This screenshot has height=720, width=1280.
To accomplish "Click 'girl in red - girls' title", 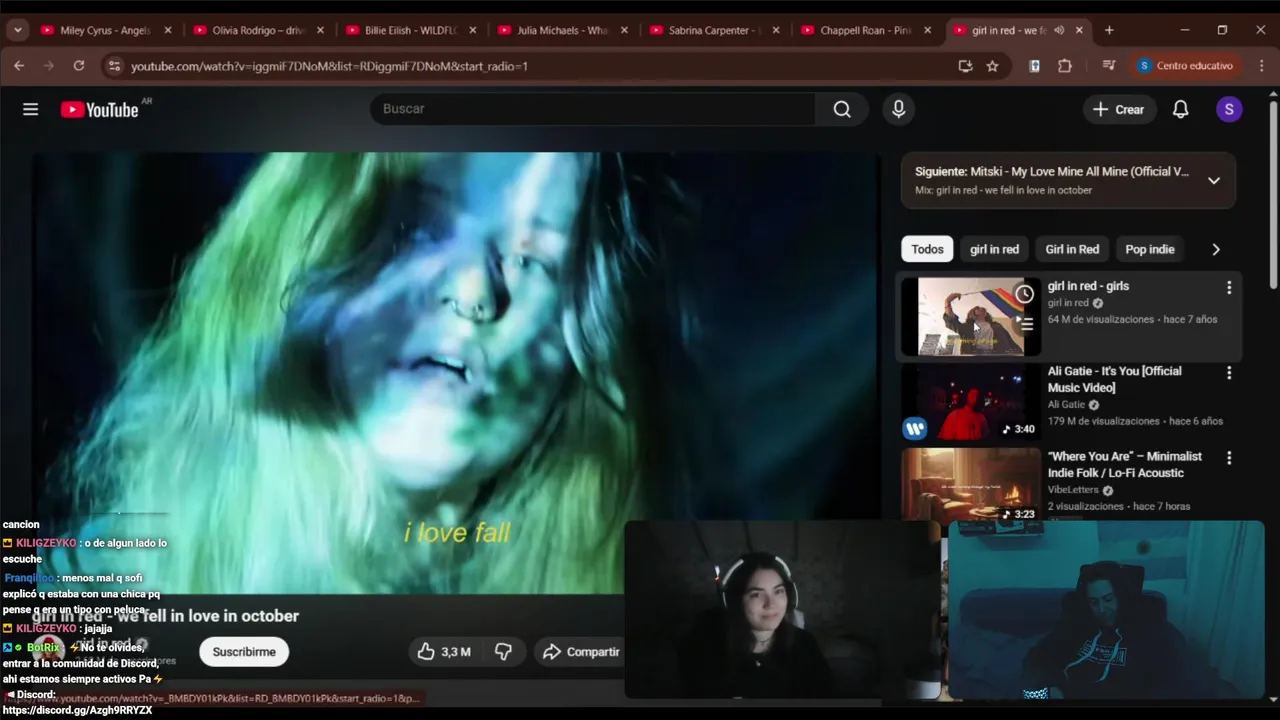I will coord(1088,286).
